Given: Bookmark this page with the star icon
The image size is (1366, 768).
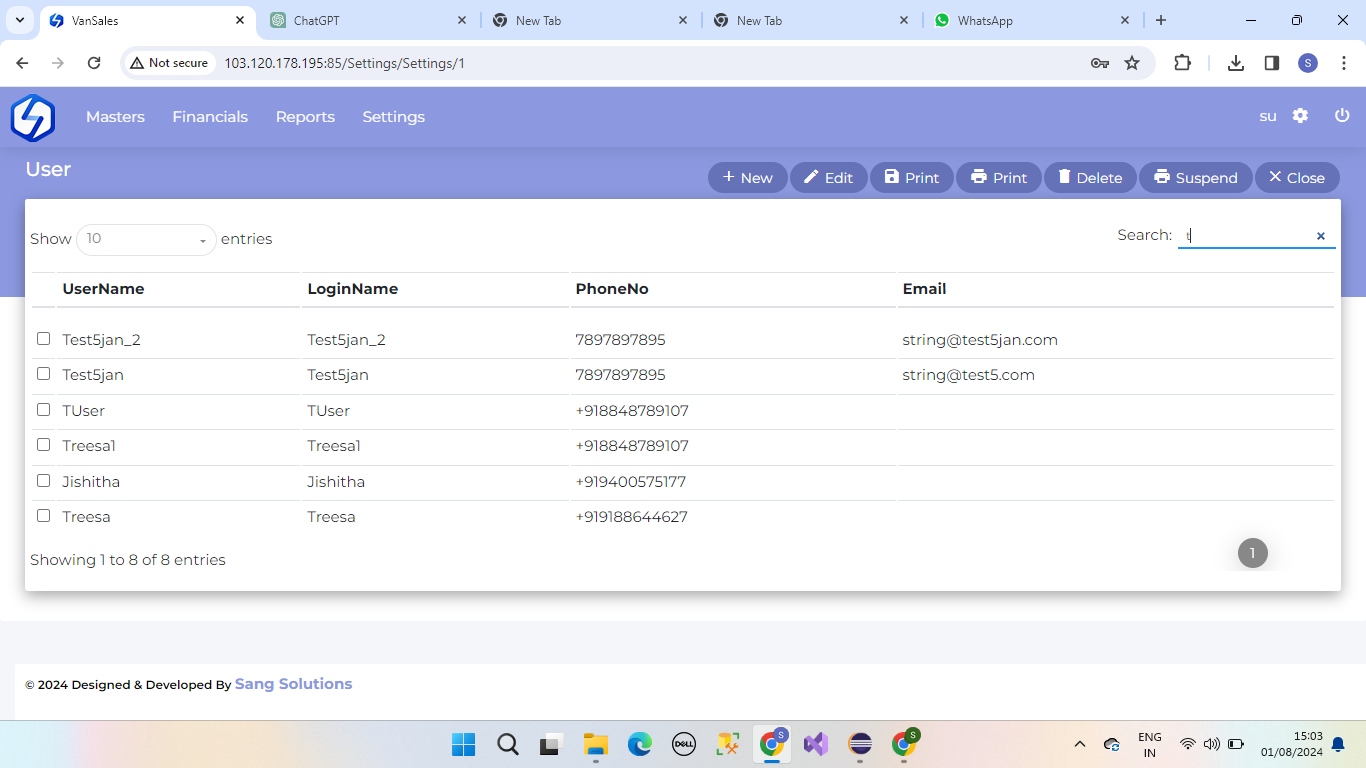Looking at the screenshot, I should pyautogui.click(x=1132, y=63).
